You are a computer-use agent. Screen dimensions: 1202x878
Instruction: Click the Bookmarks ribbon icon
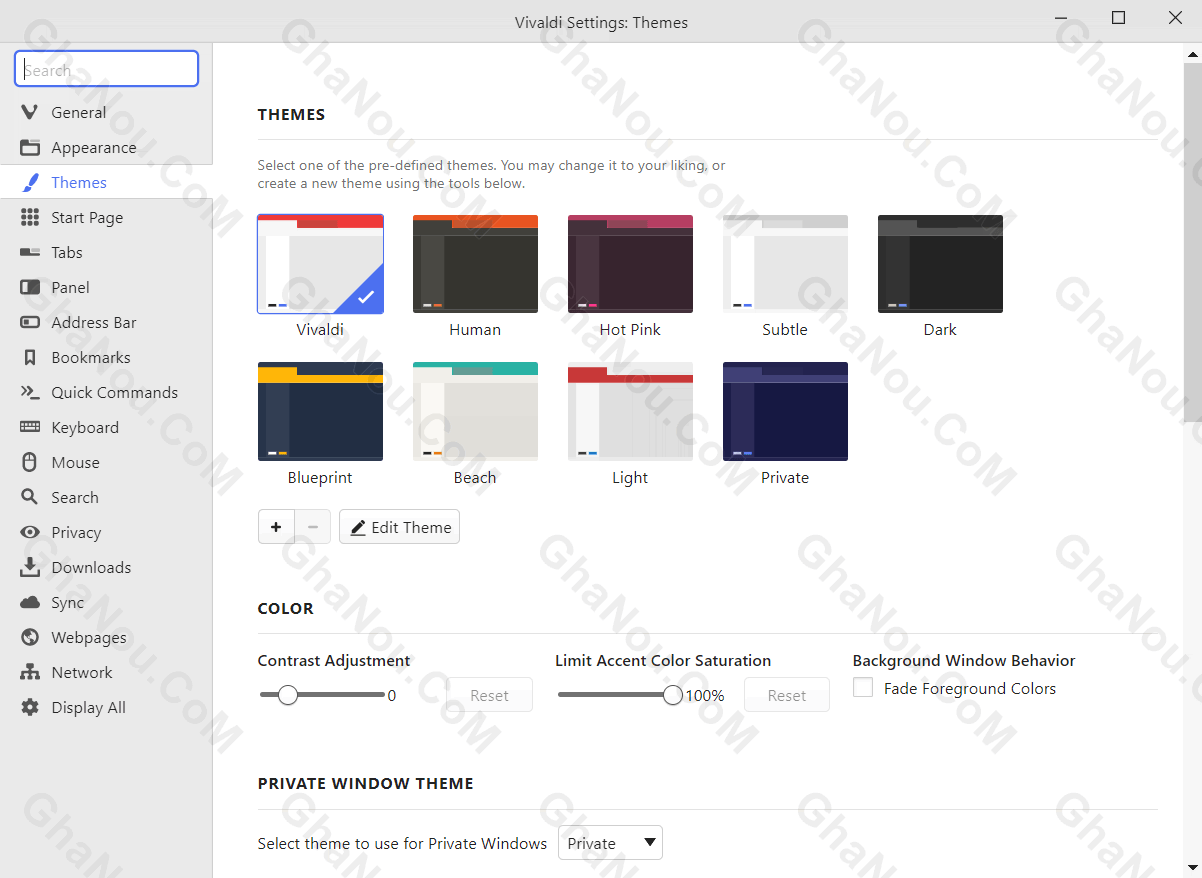(x=30, y=357)
